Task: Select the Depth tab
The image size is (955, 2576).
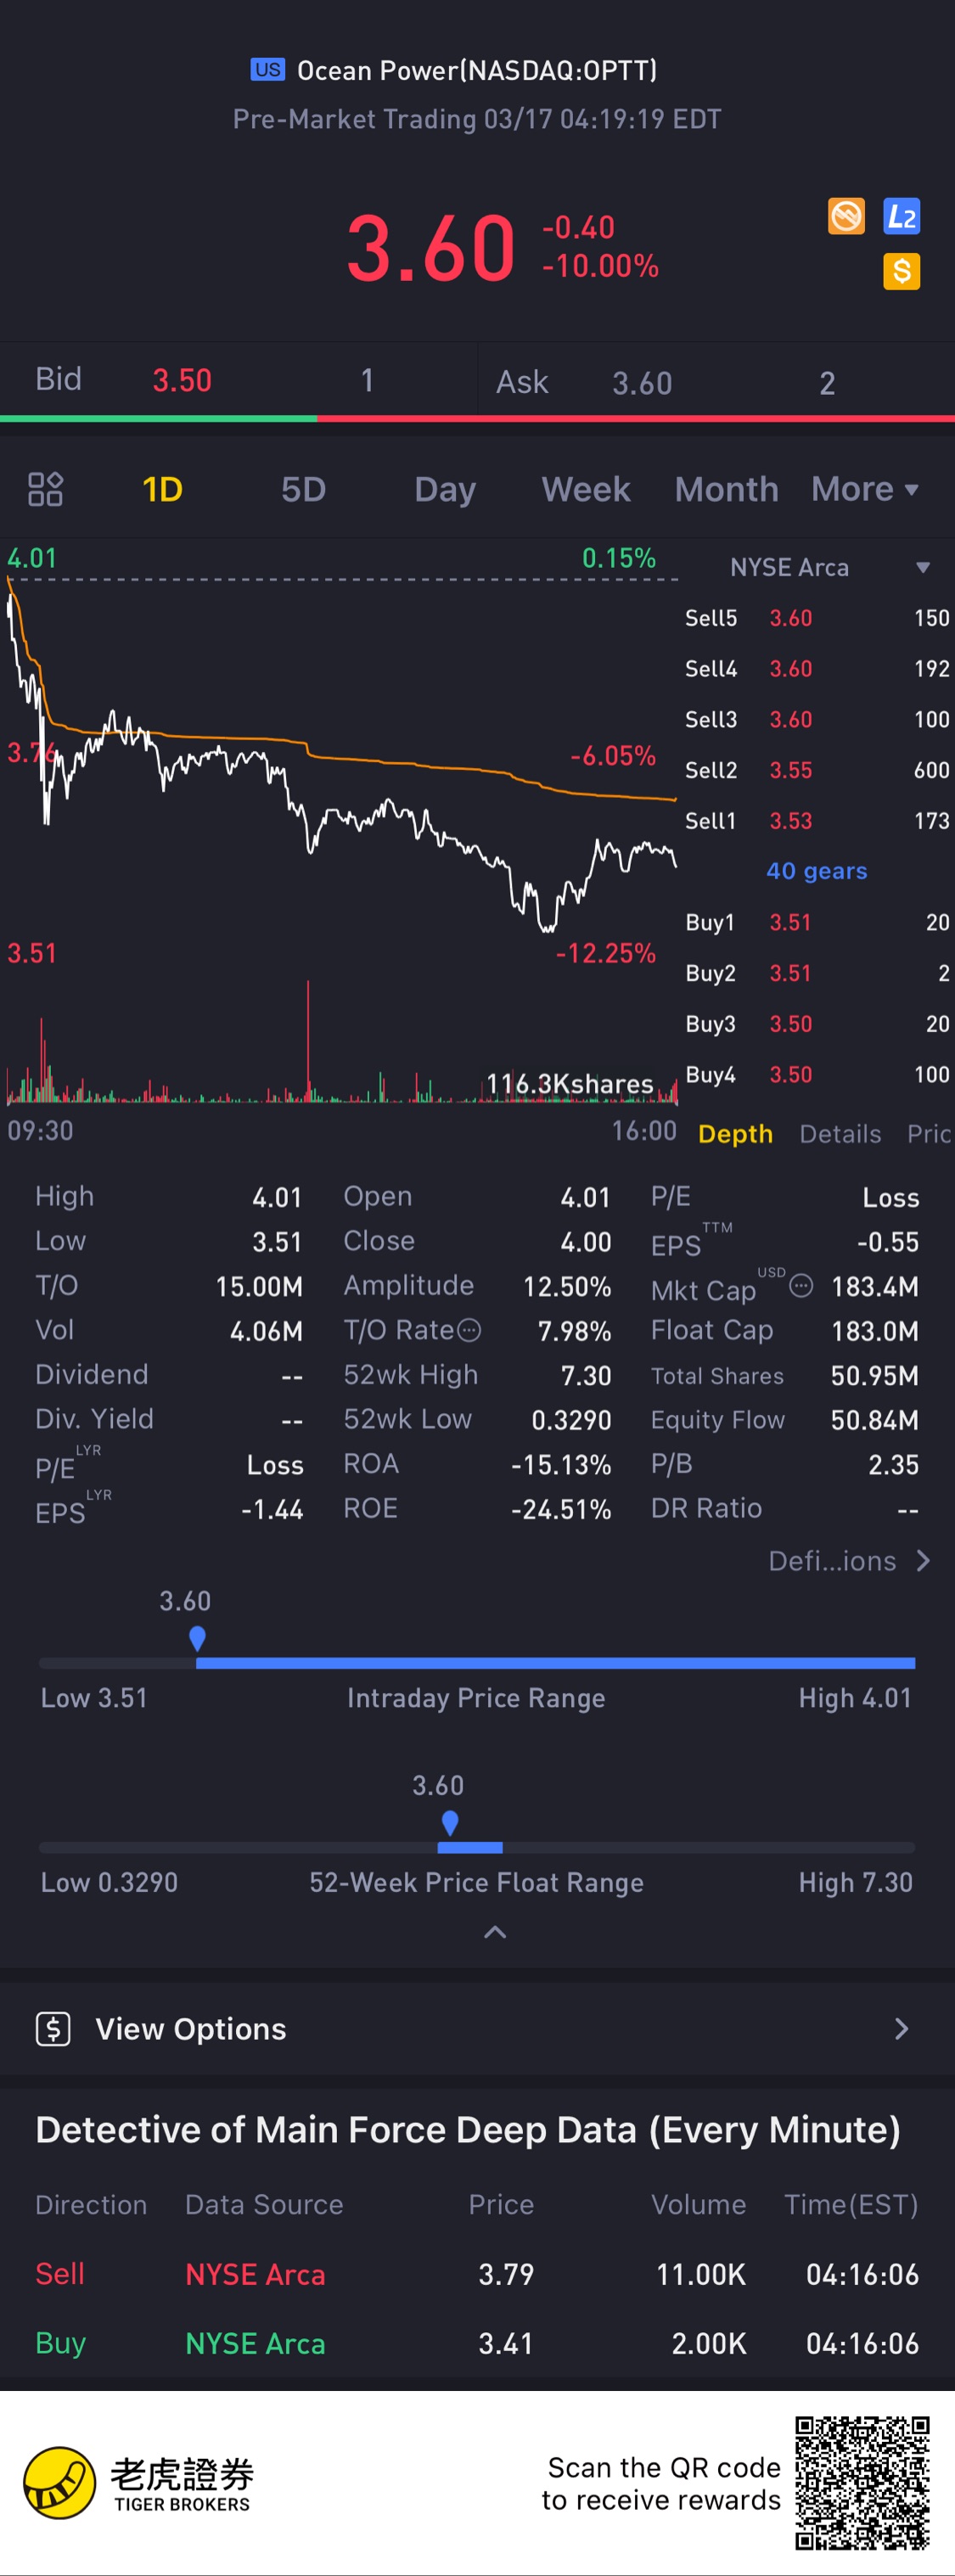Action: pyautogui.click(x=735, y=1134)
